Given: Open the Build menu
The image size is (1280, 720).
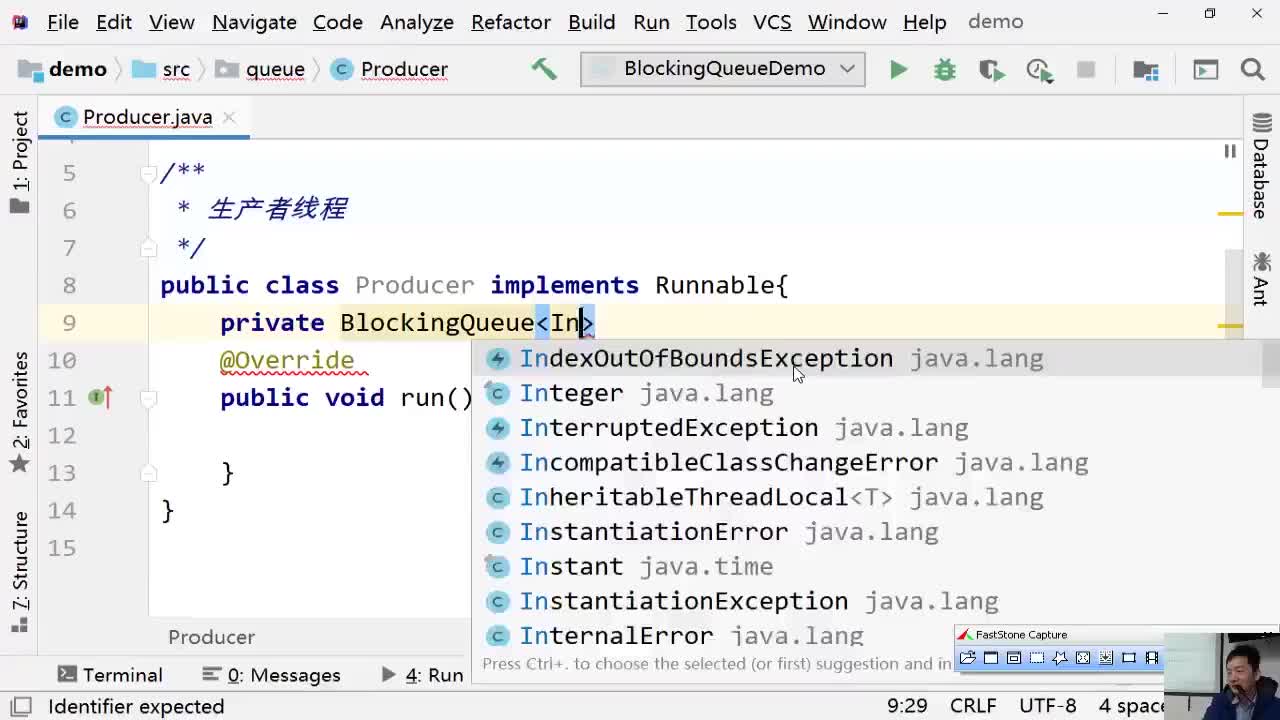Looking at the screenshot, I should pyautogui.click(x=591, y=21).
